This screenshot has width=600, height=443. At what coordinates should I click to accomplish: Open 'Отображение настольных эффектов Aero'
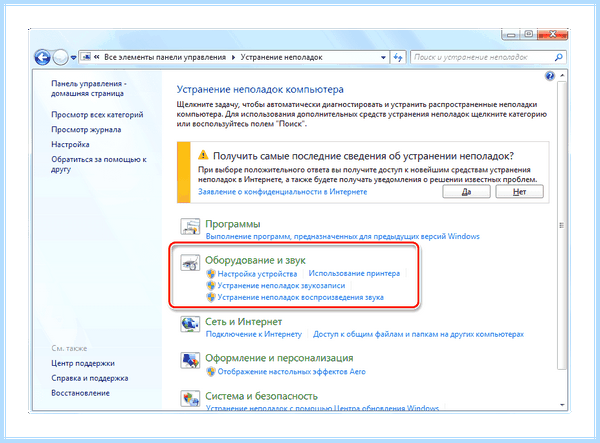[x=292, y=372]
